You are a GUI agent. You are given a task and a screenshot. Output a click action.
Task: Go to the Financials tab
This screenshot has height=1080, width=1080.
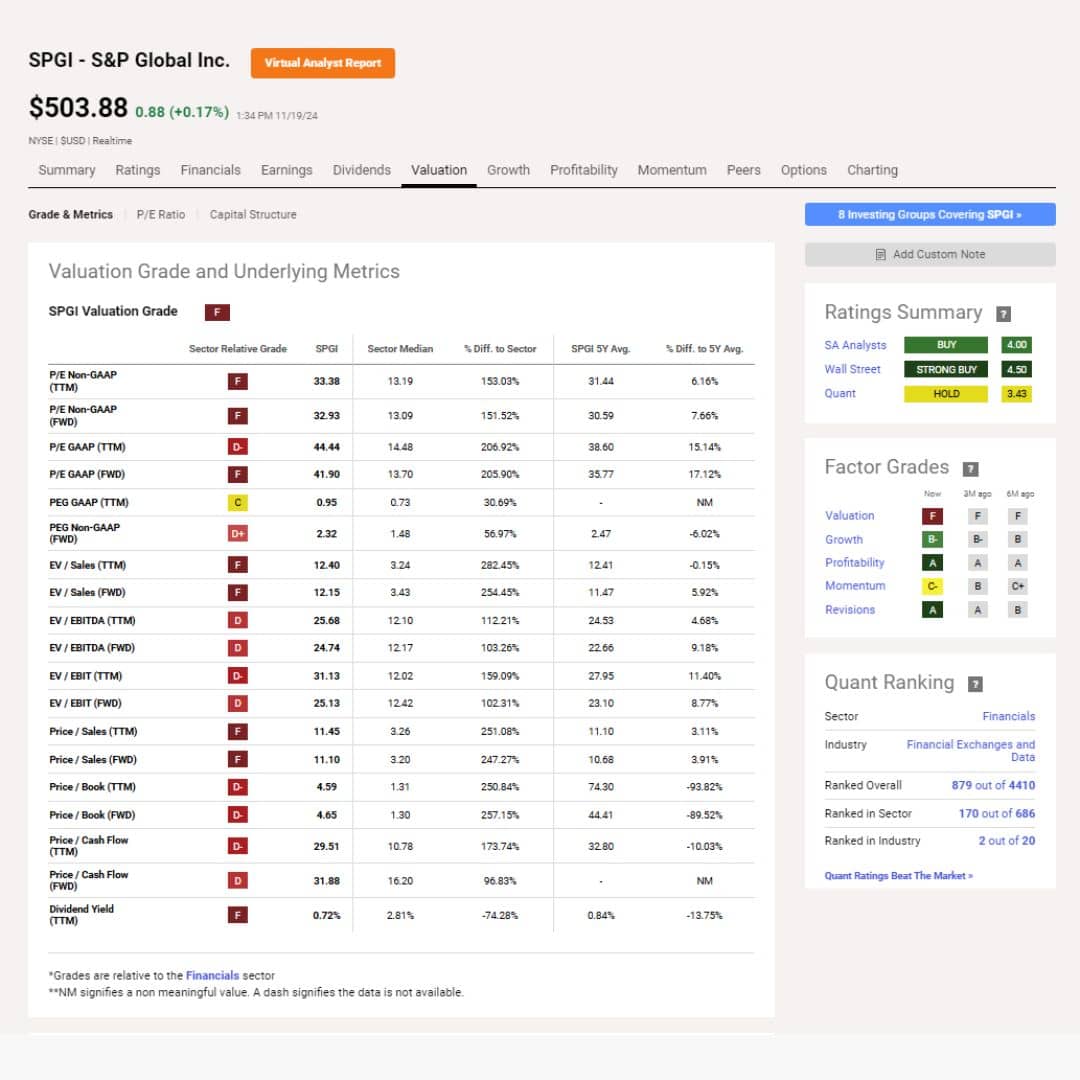(x=211, y=170)
